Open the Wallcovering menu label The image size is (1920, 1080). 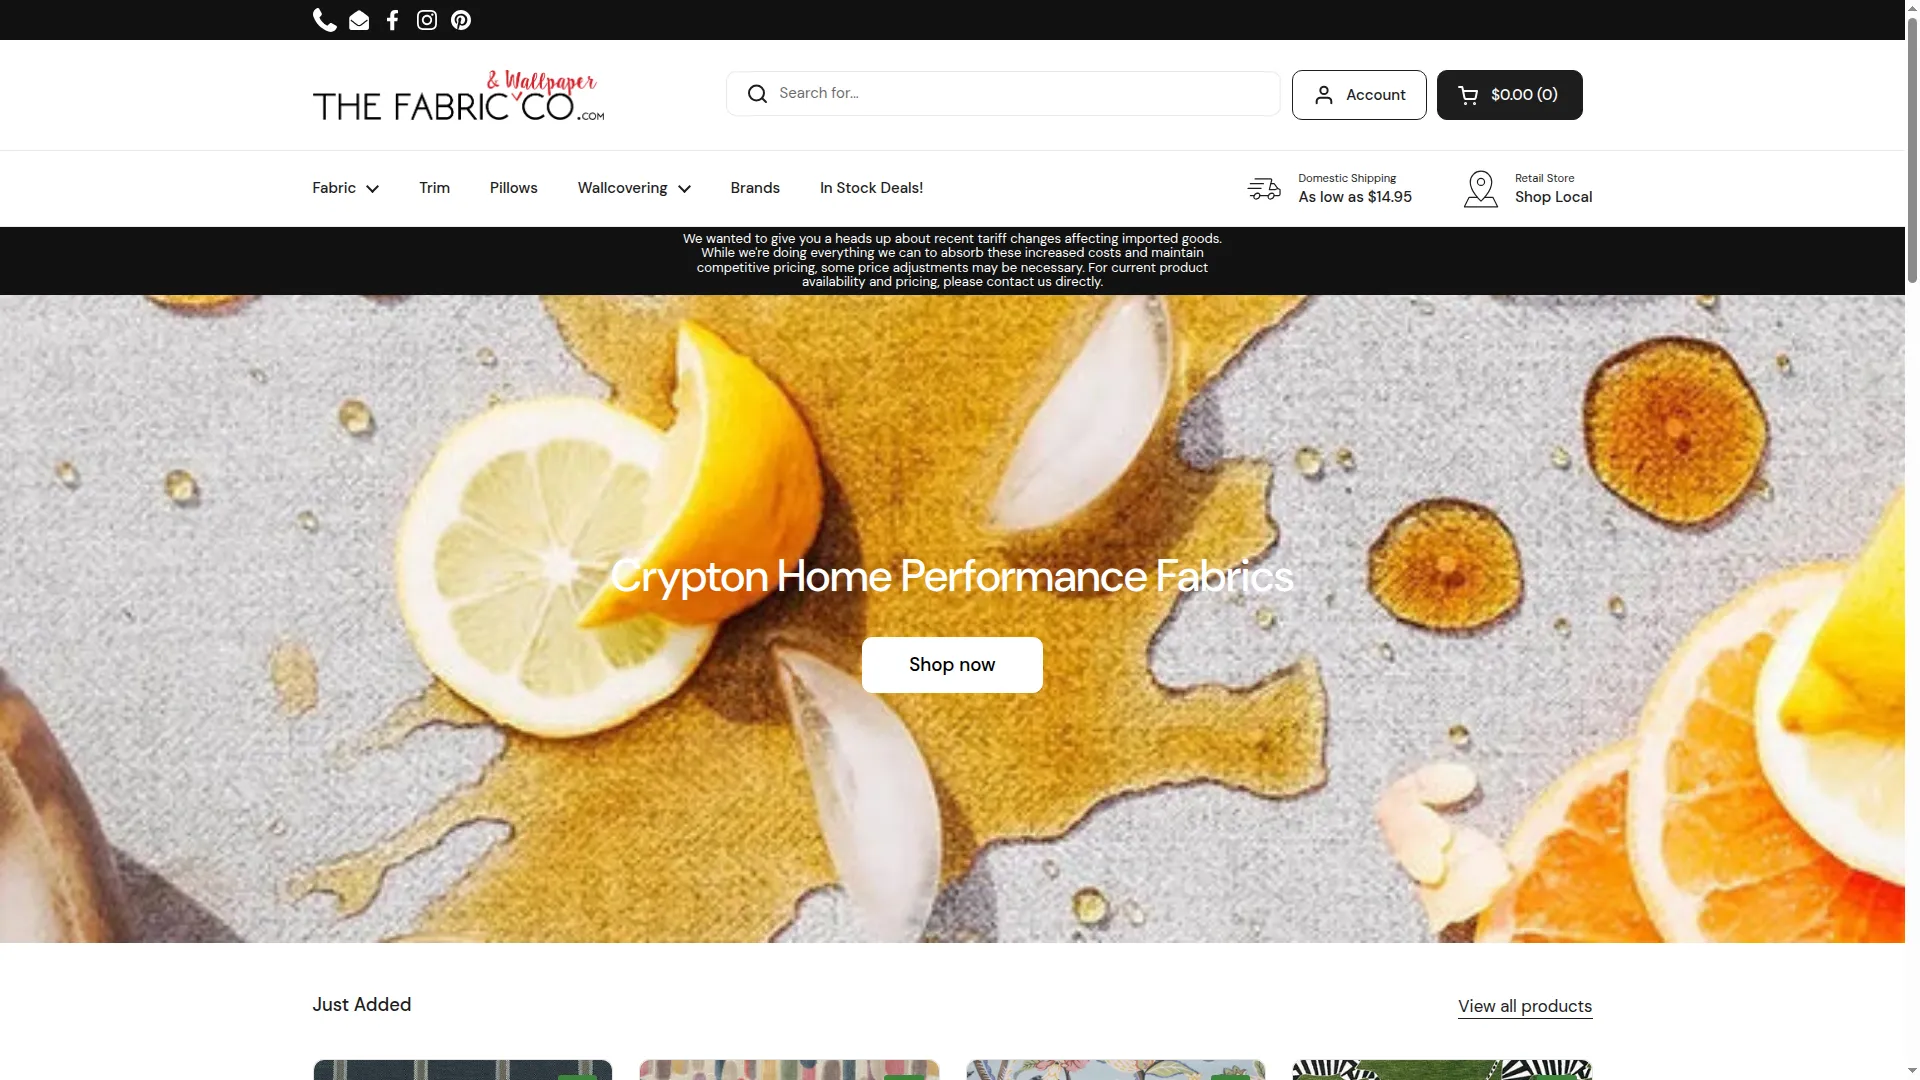(x=622, y=188)
